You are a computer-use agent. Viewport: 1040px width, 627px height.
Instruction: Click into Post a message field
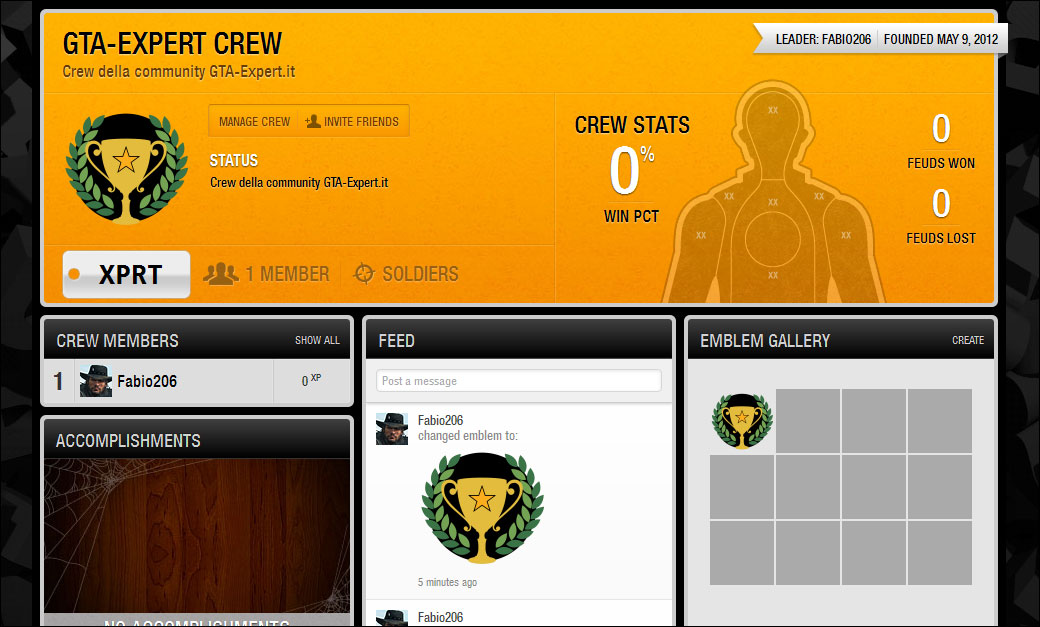tap(519, 381)
